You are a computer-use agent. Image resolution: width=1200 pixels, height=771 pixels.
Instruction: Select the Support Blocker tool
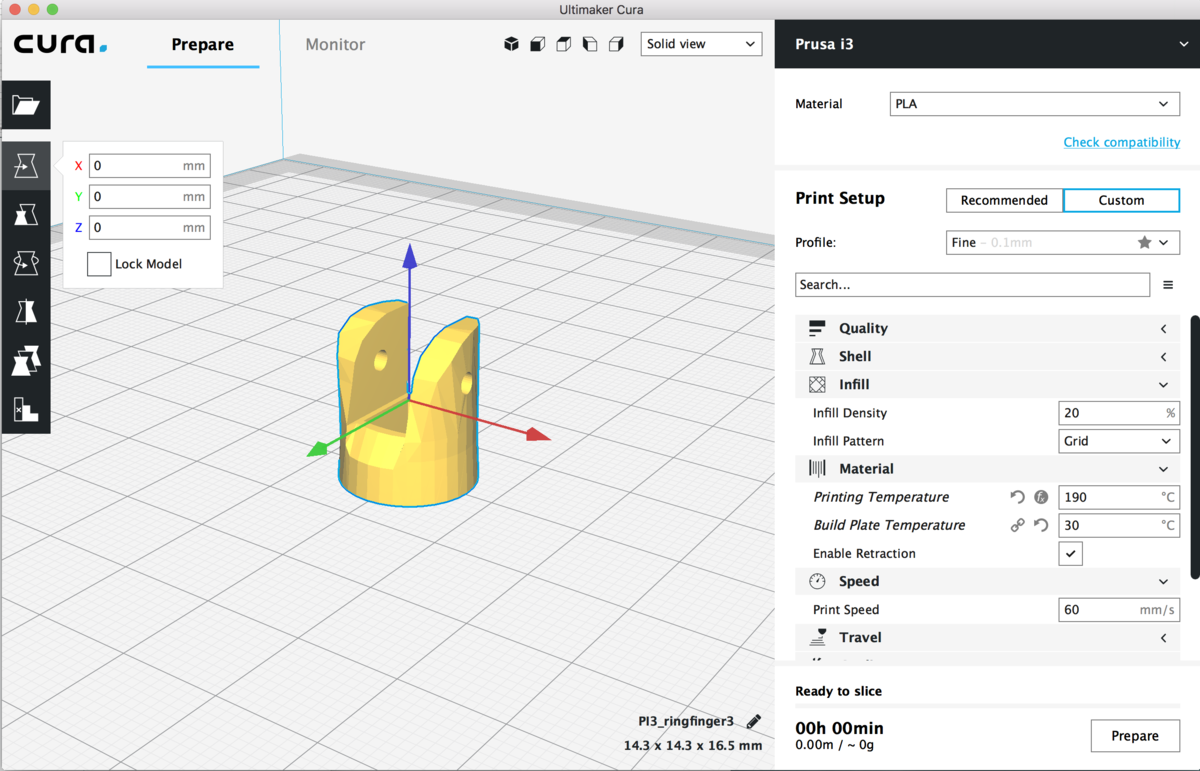[x=26, y=409]
